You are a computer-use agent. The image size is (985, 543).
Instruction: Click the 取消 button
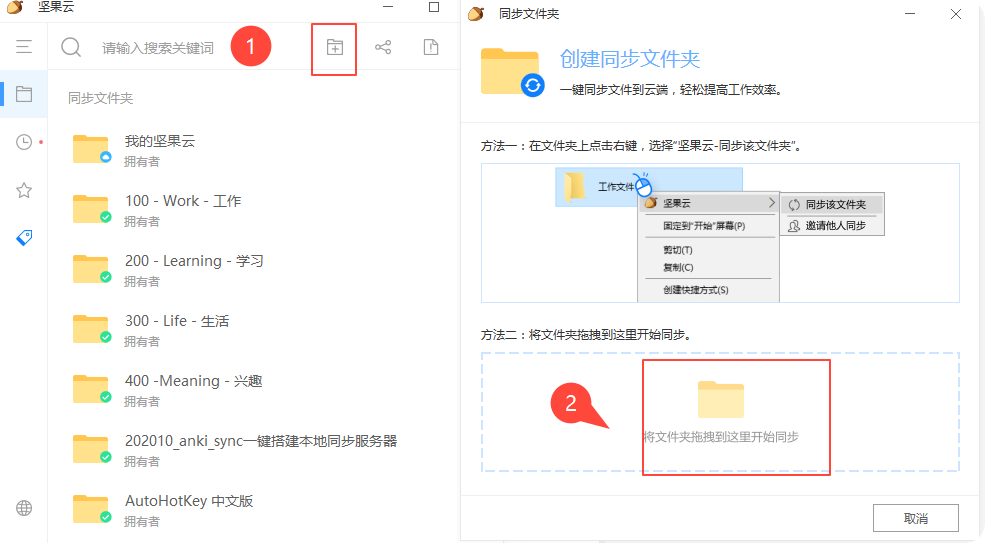pyautogui.click(x=915, y=518)
